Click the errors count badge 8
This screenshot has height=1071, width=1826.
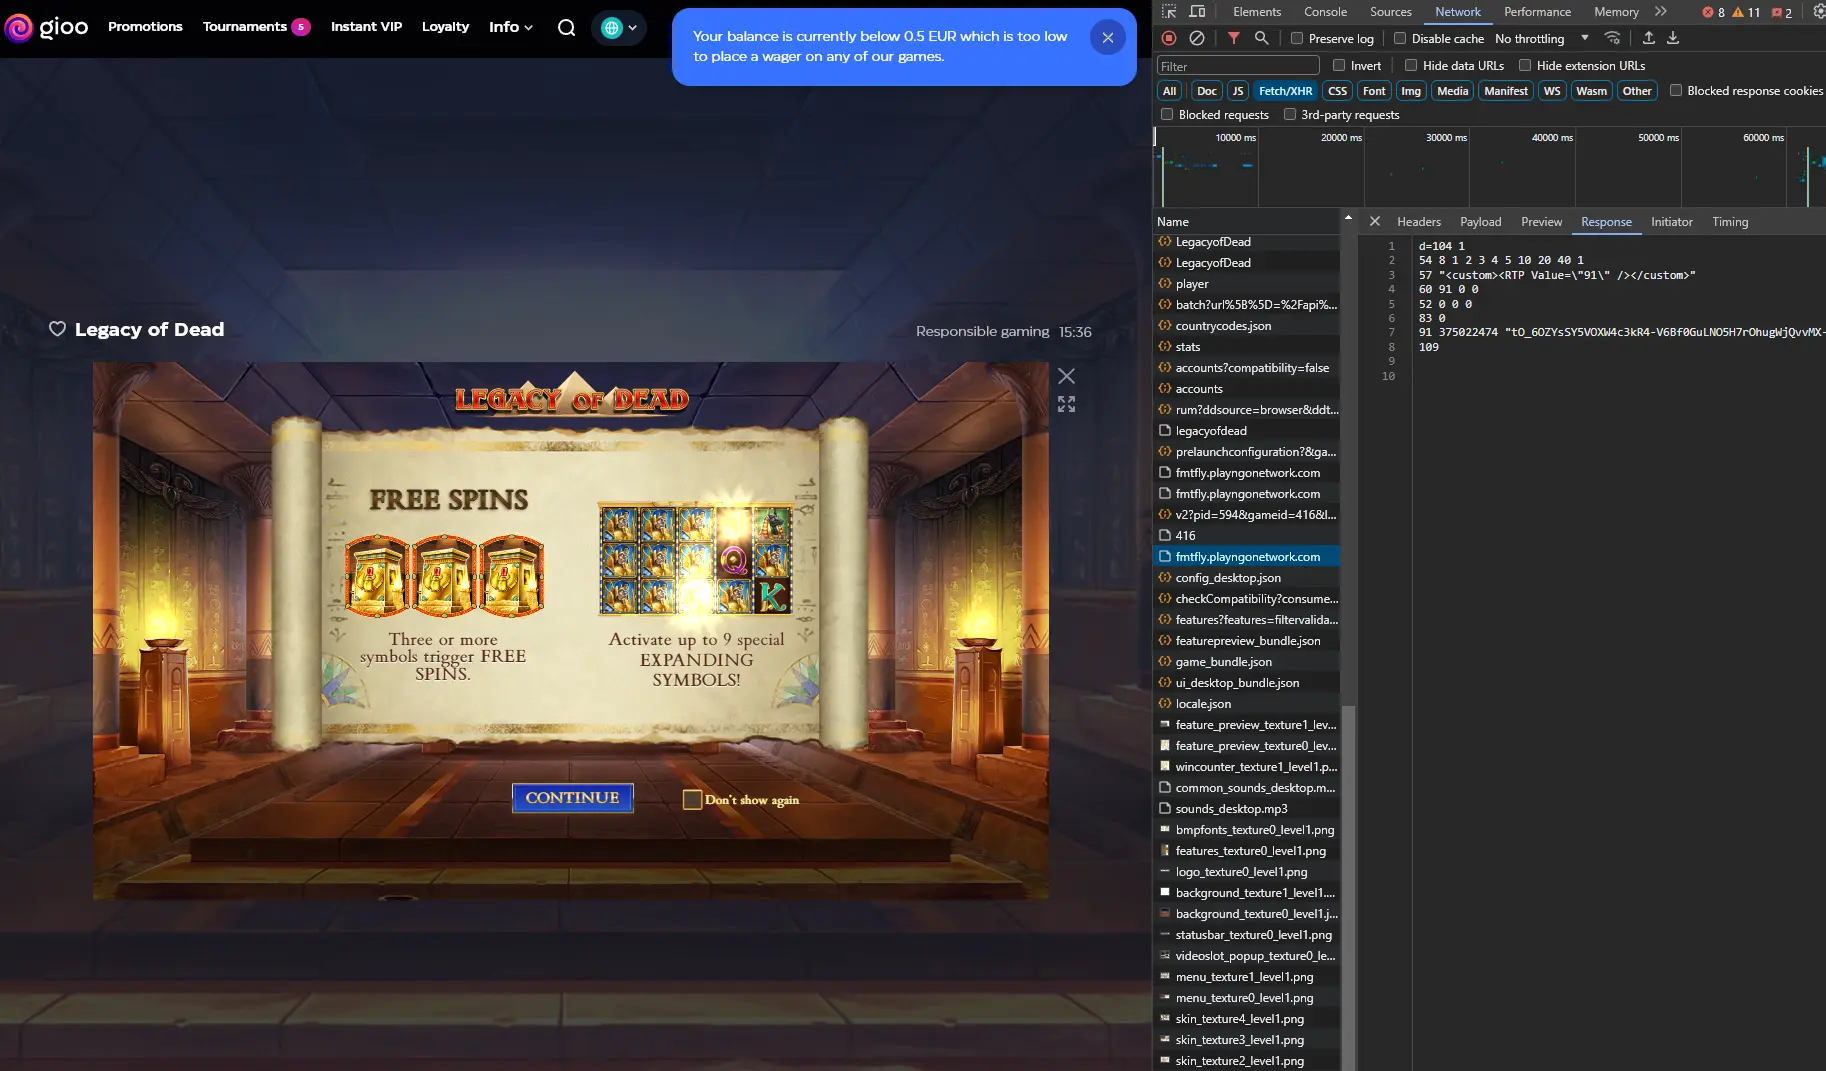[1713, 13]
